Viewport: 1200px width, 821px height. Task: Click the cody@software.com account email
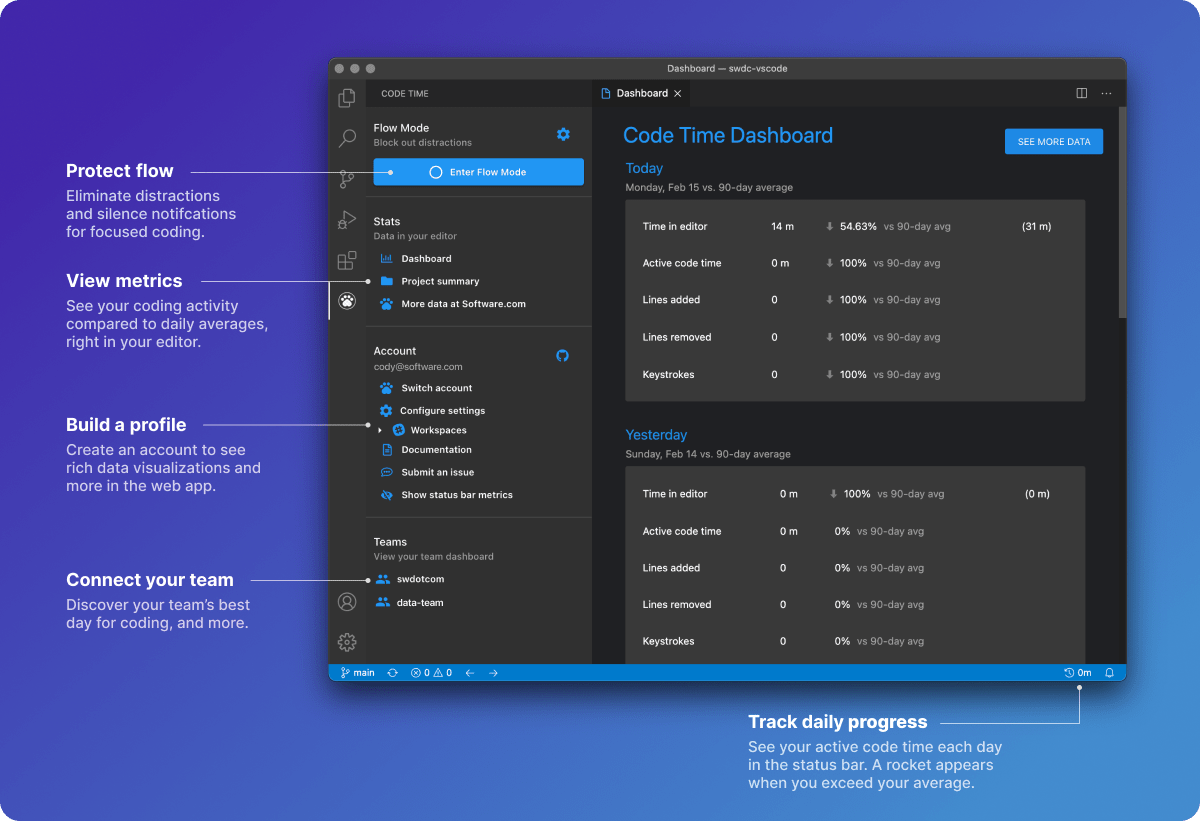(x=418, y=367)
